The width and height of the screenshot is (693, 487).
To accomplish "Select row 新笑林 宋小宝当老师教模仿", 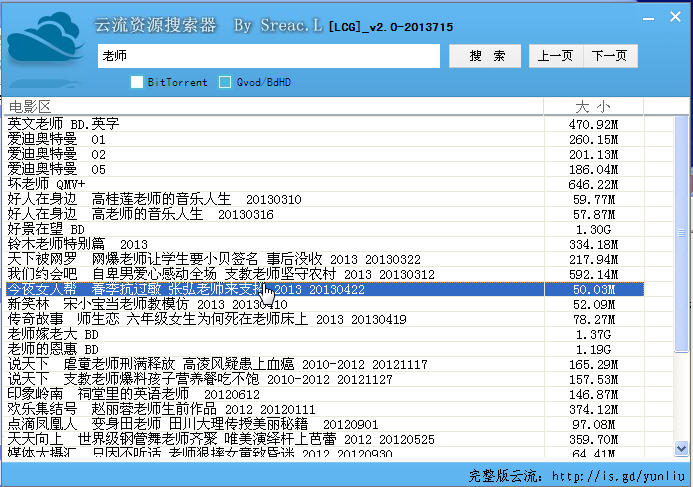I will (324, 304).
